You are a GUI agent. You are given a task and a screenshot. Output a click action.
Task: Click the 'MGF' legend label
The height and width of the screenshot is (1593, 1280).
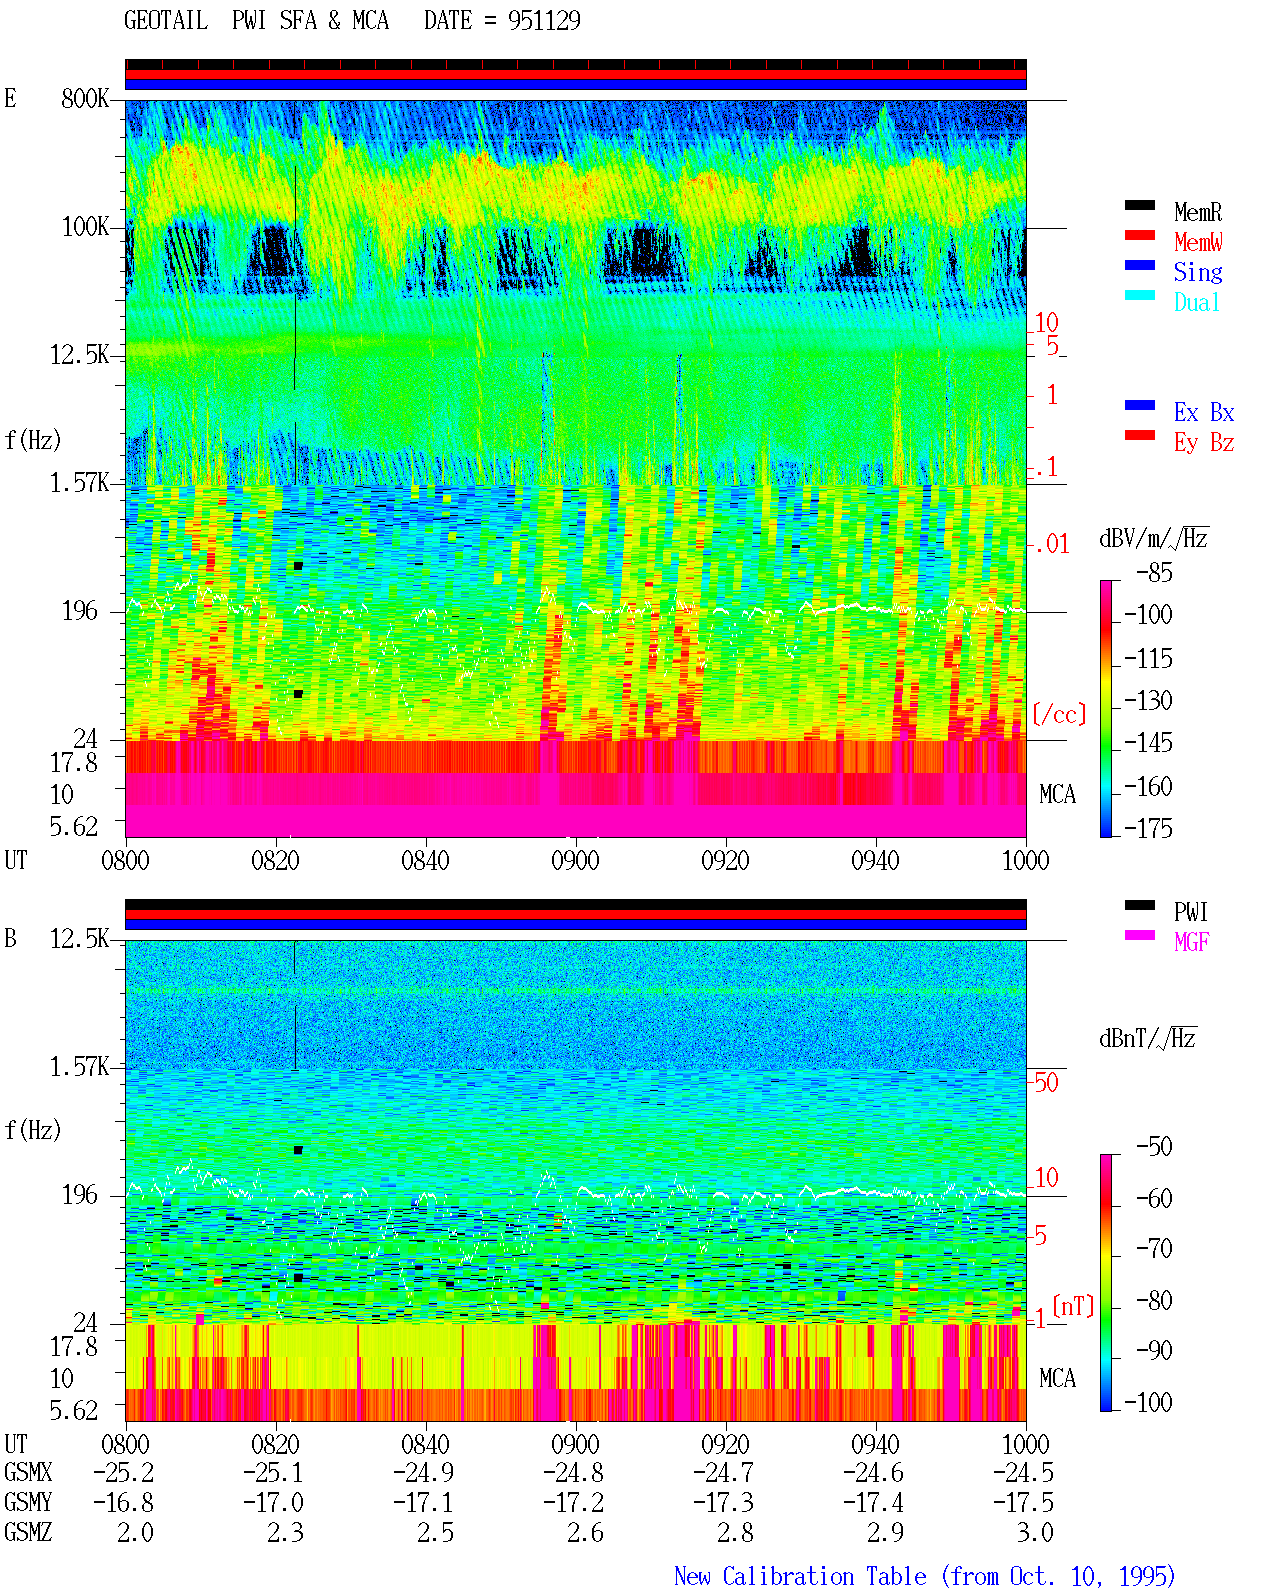pos(1192,942)
